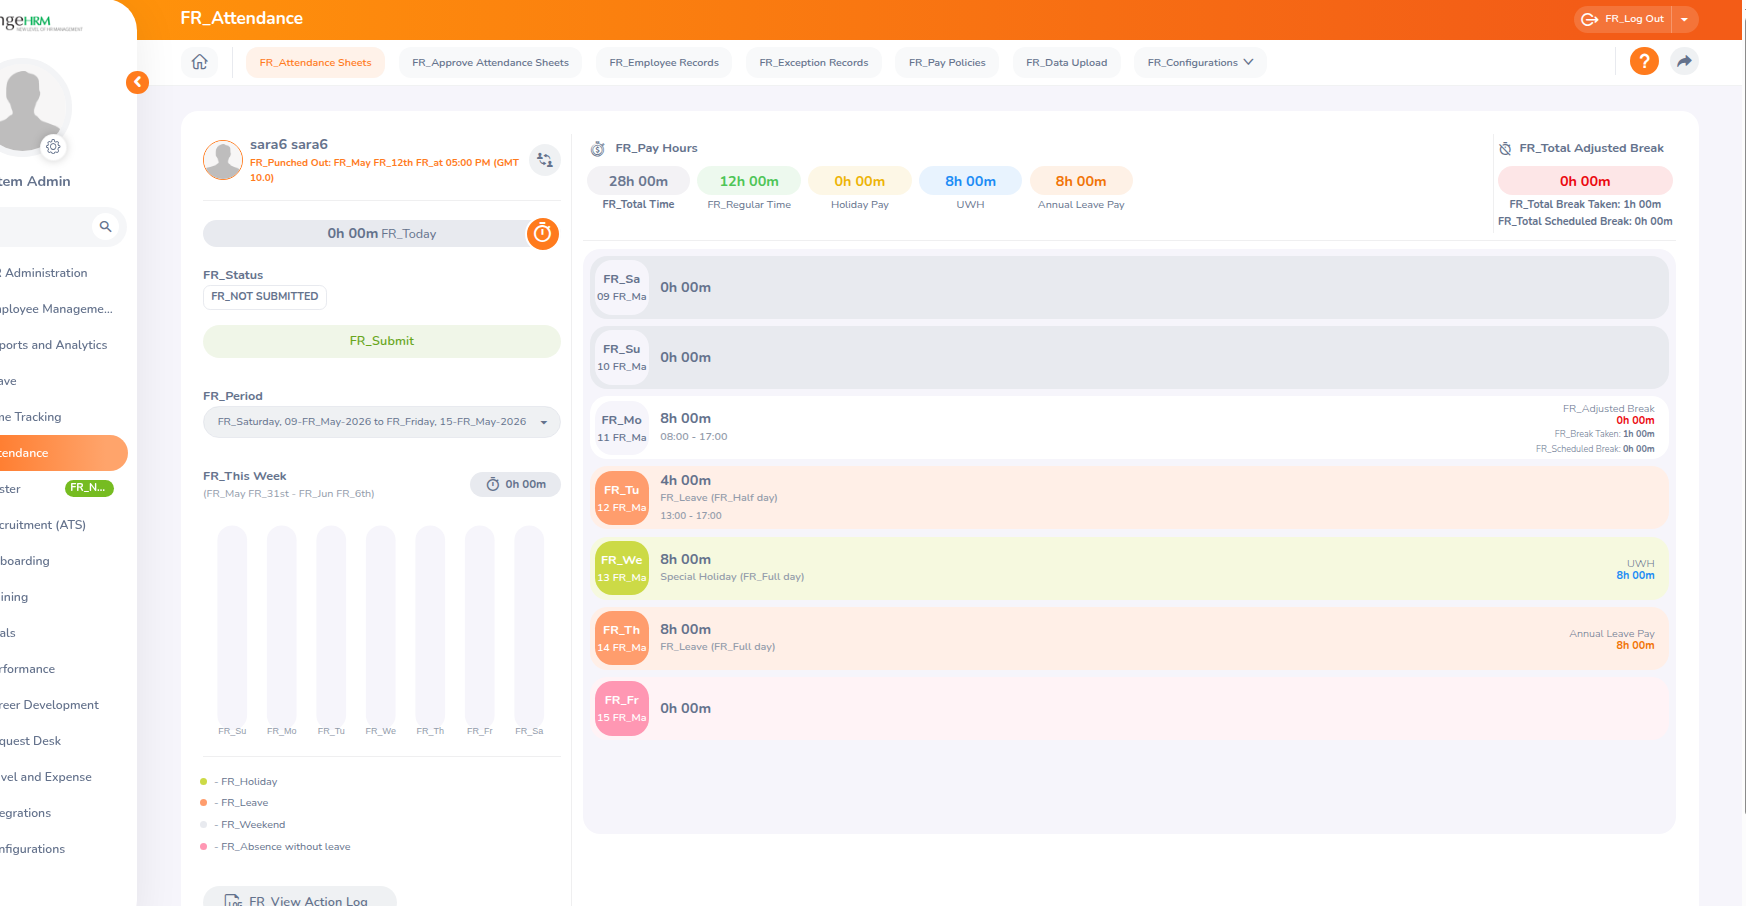
Task: Select the 8h 00m UWH pill
Action: tap(970, 181)
